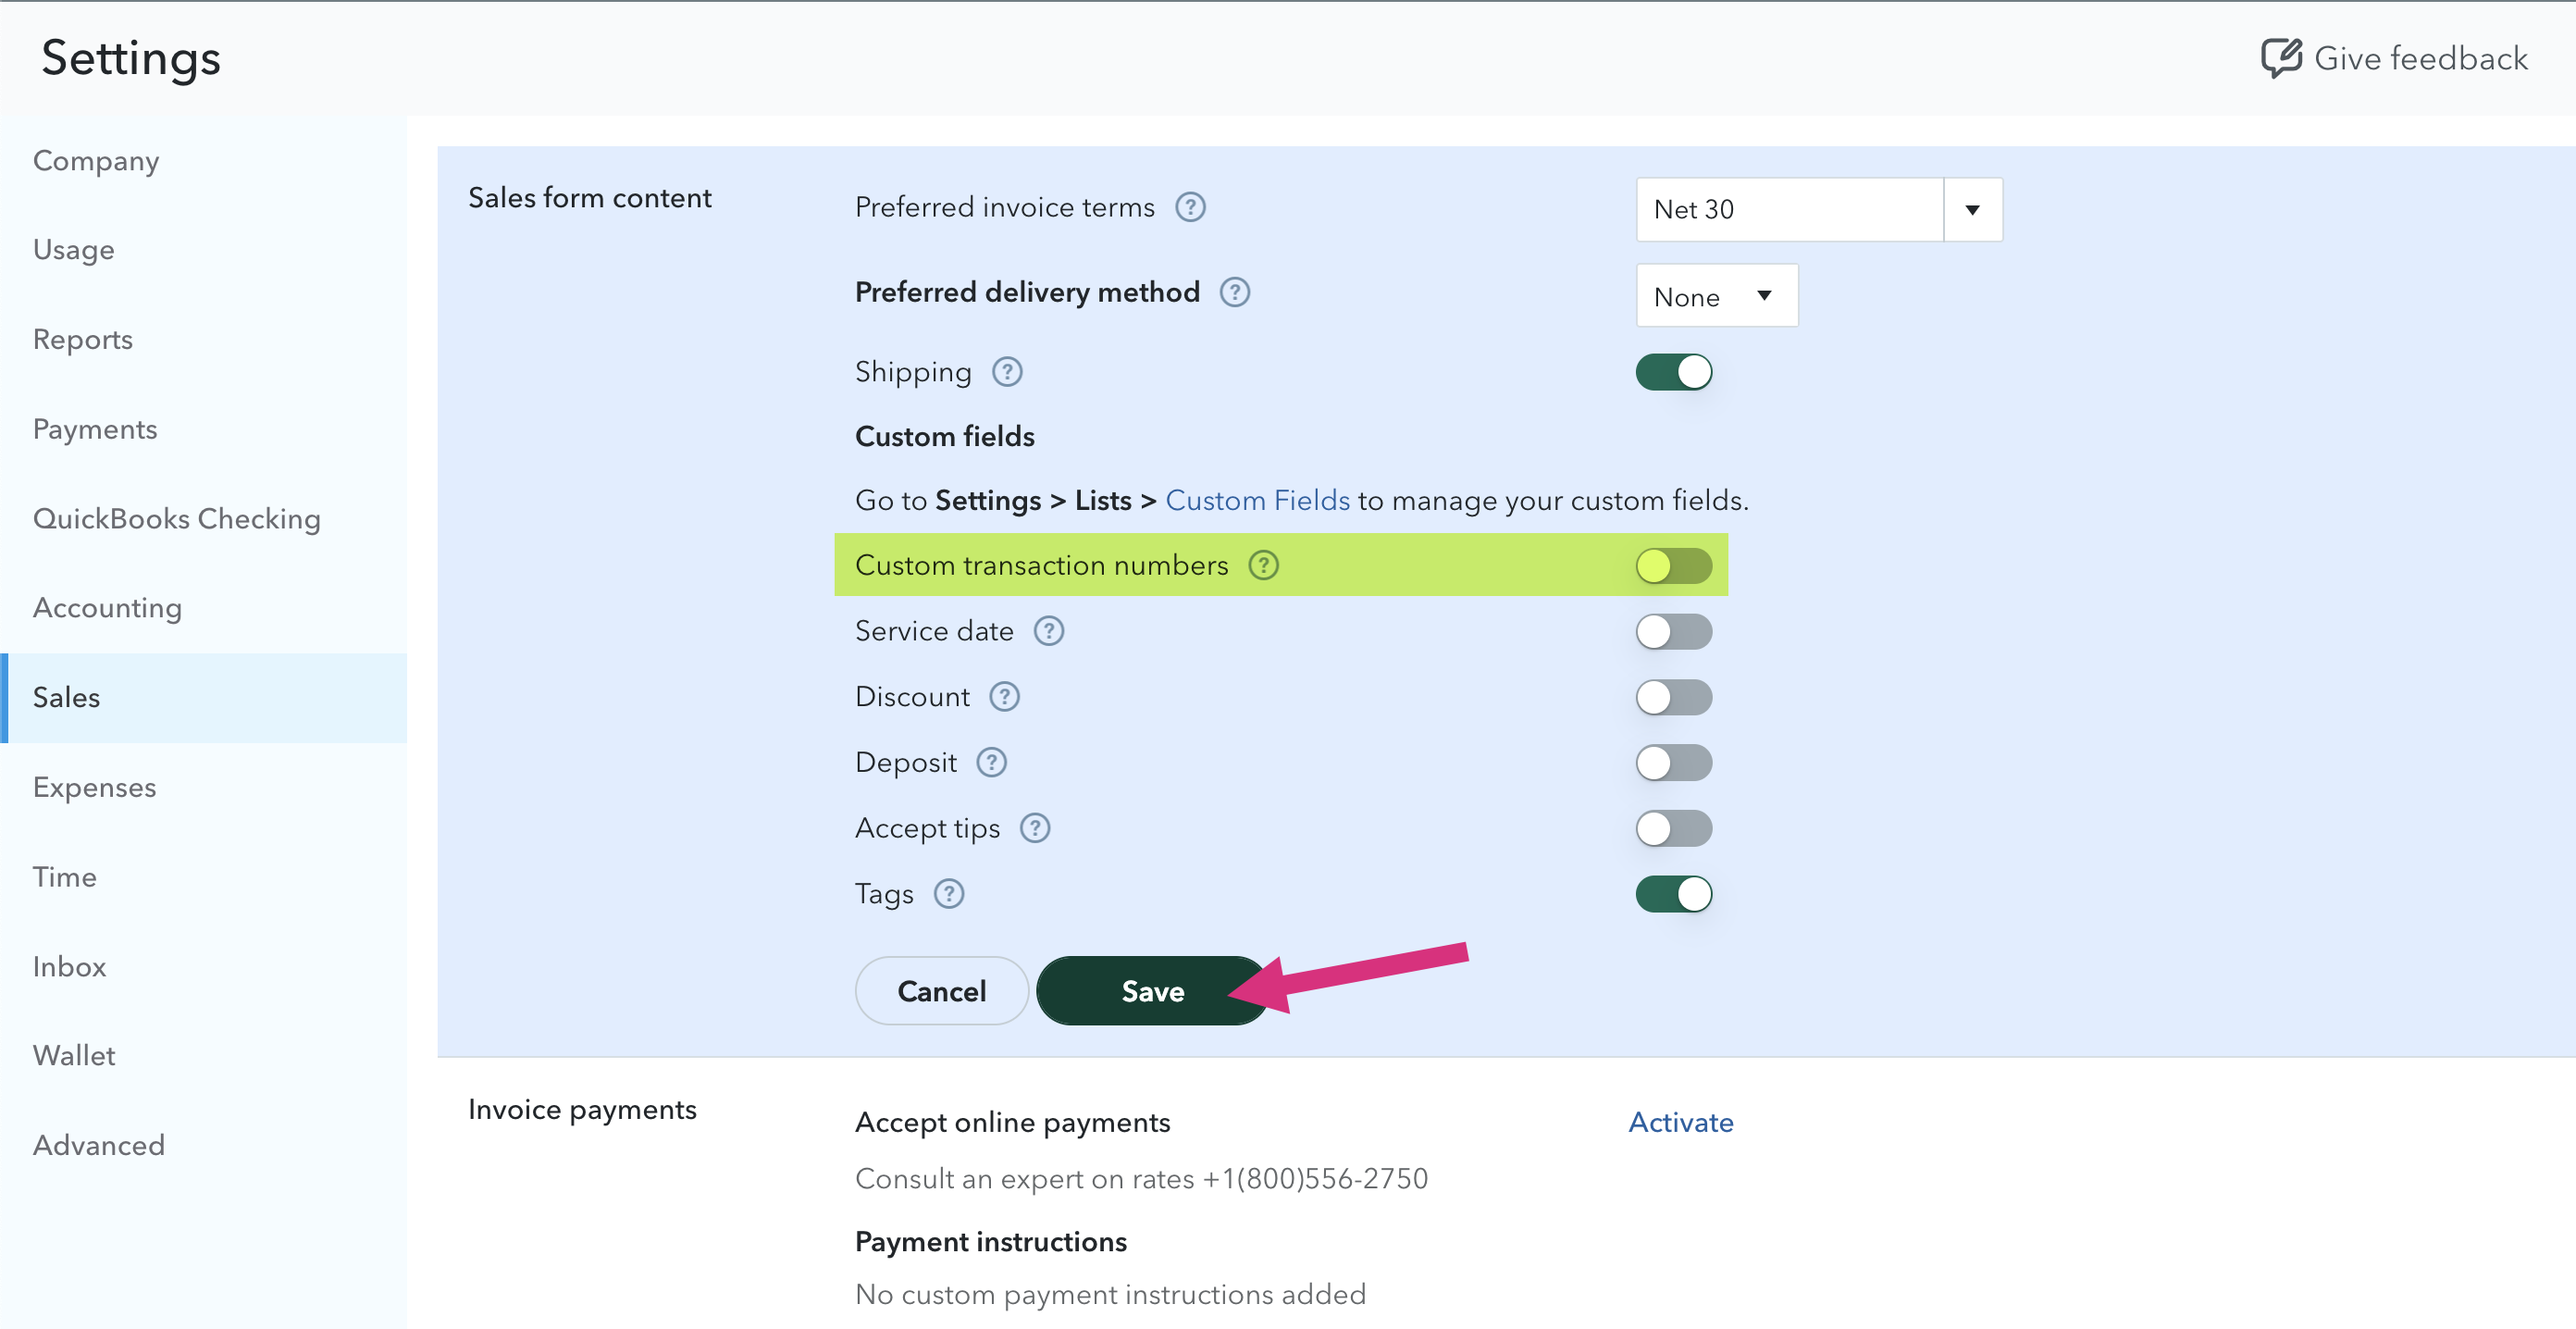2576x1329 pixels.
Task: Open help for Preferred delivery method
Action: 1235,292
